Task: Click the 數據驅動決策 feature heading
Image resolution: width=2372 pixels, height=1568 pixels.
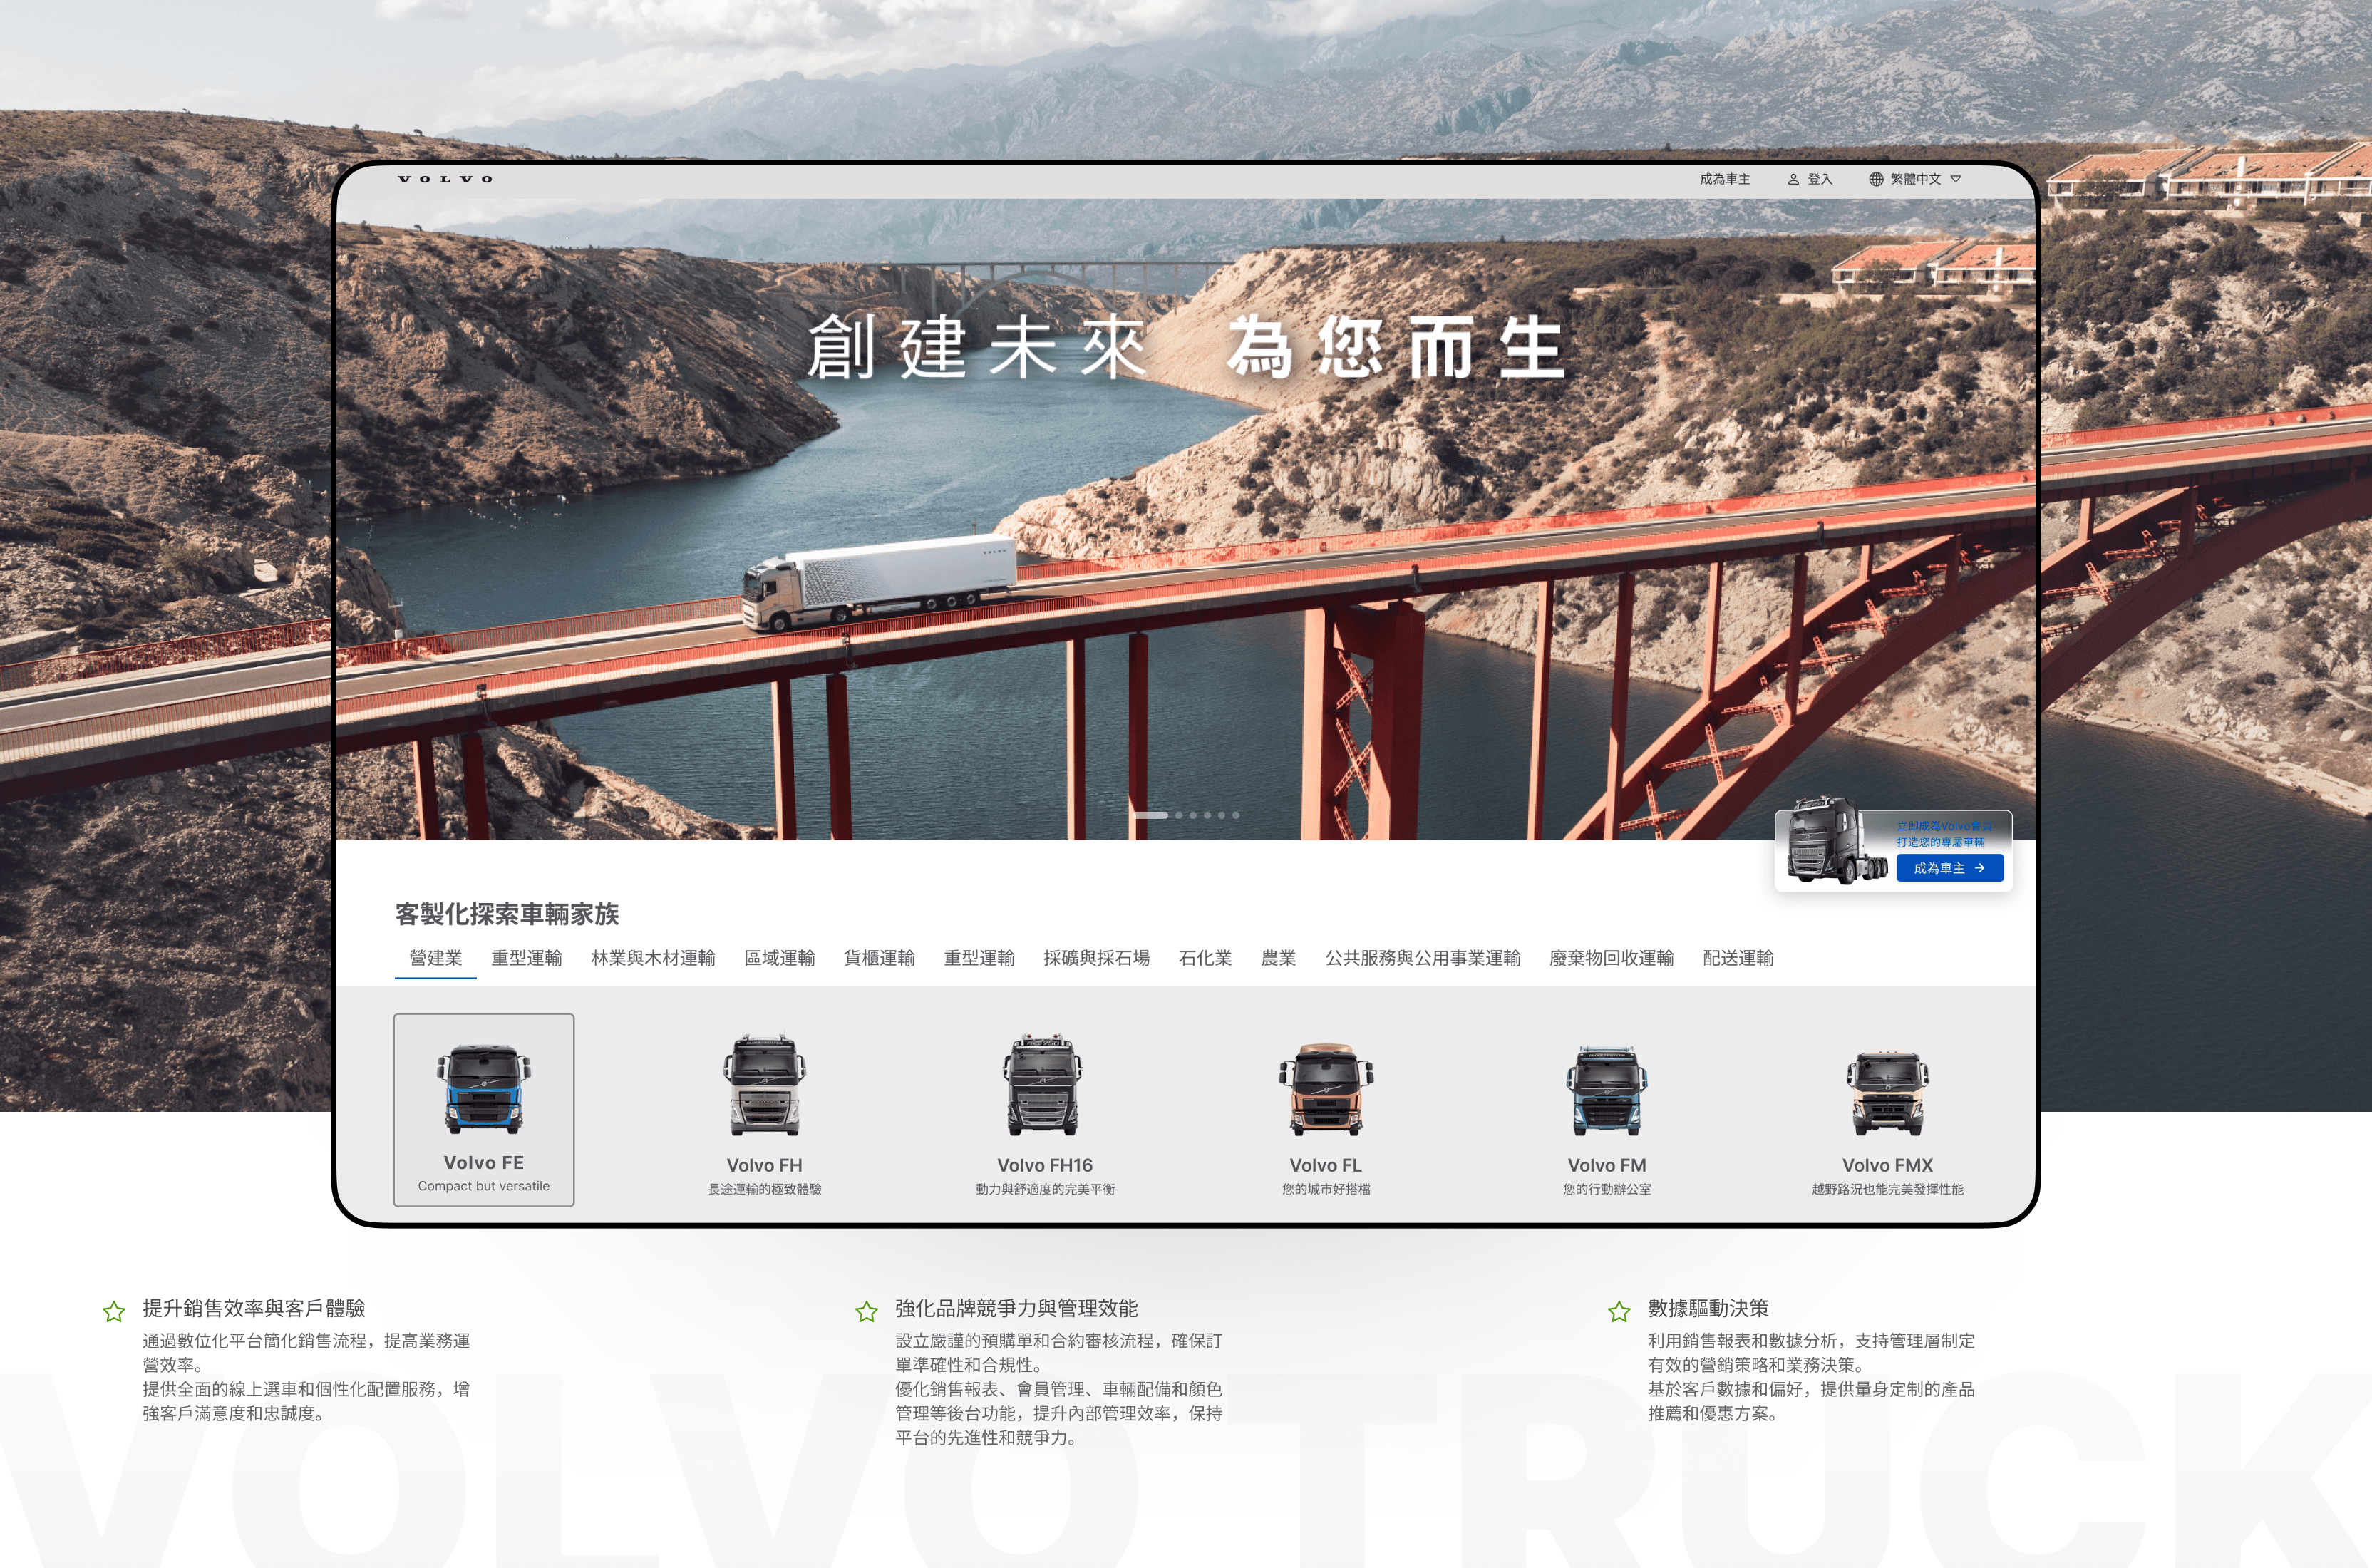Action: point(1709,1308)
